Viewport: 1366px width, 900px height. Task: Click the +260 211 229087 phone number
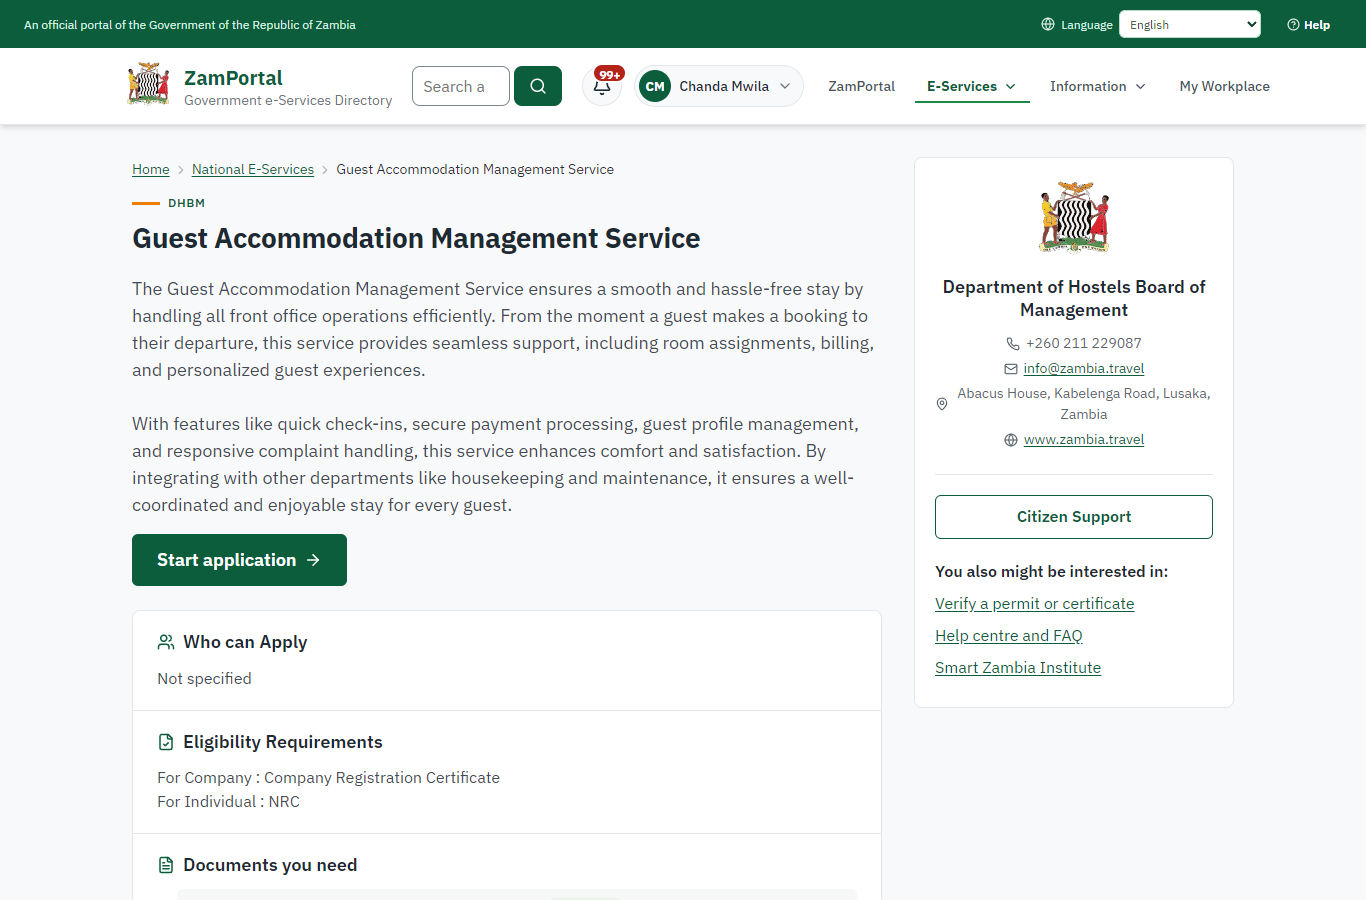1084,343
